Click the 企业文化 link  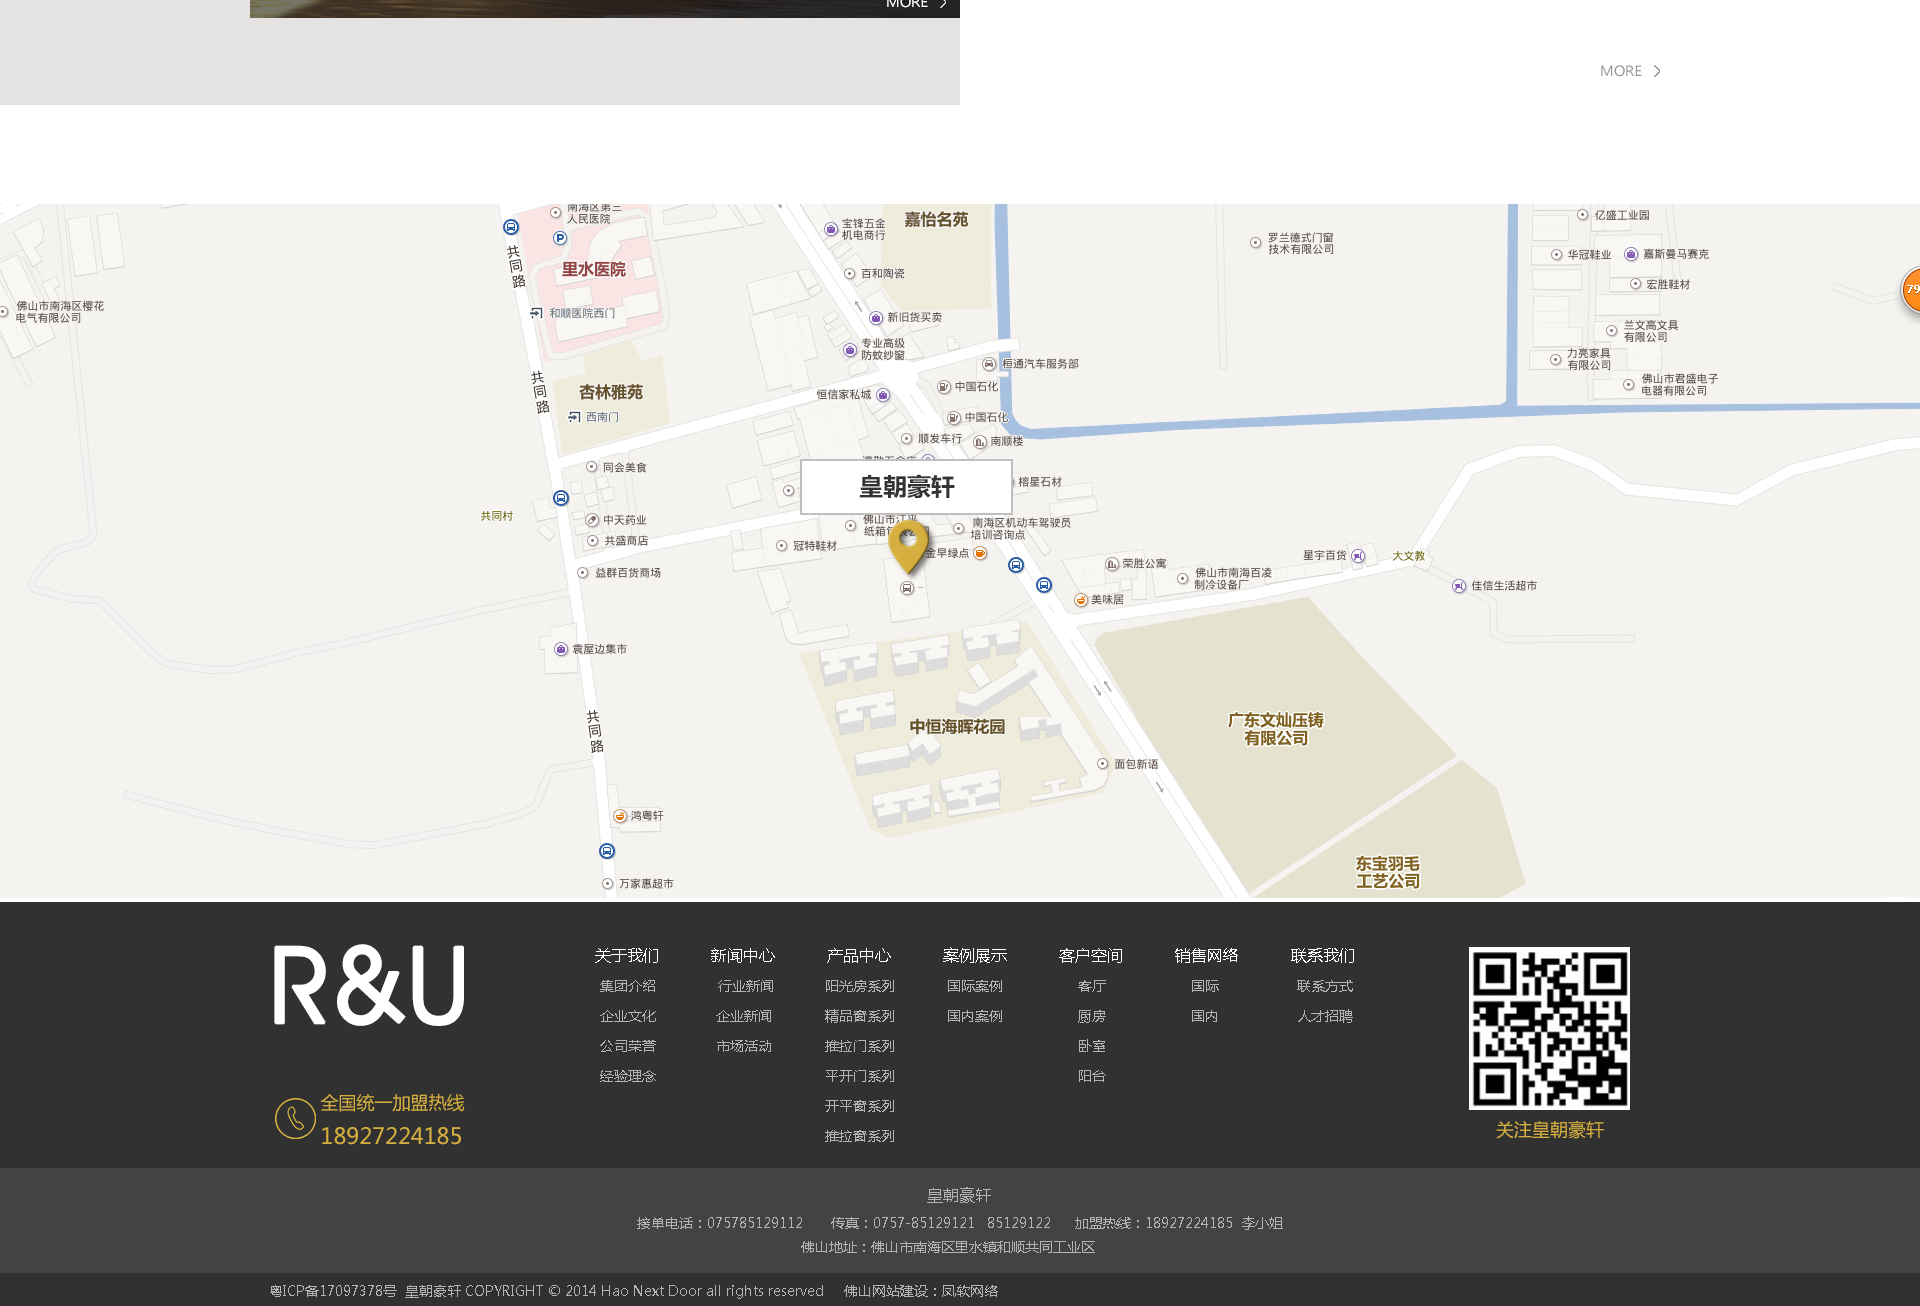pos(627,1016)
